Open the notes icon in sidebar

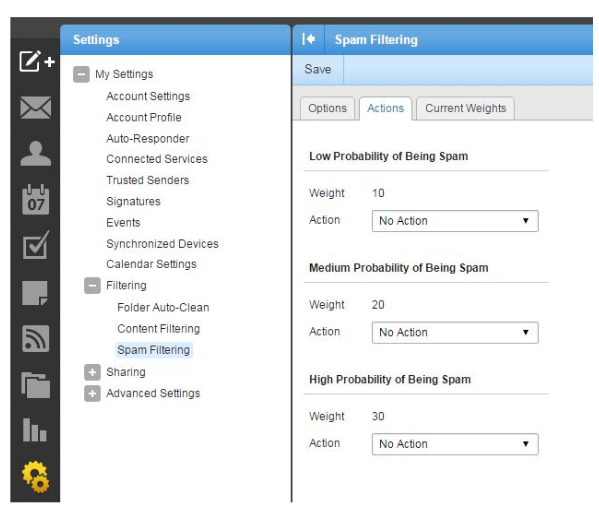tap(35, 293)
